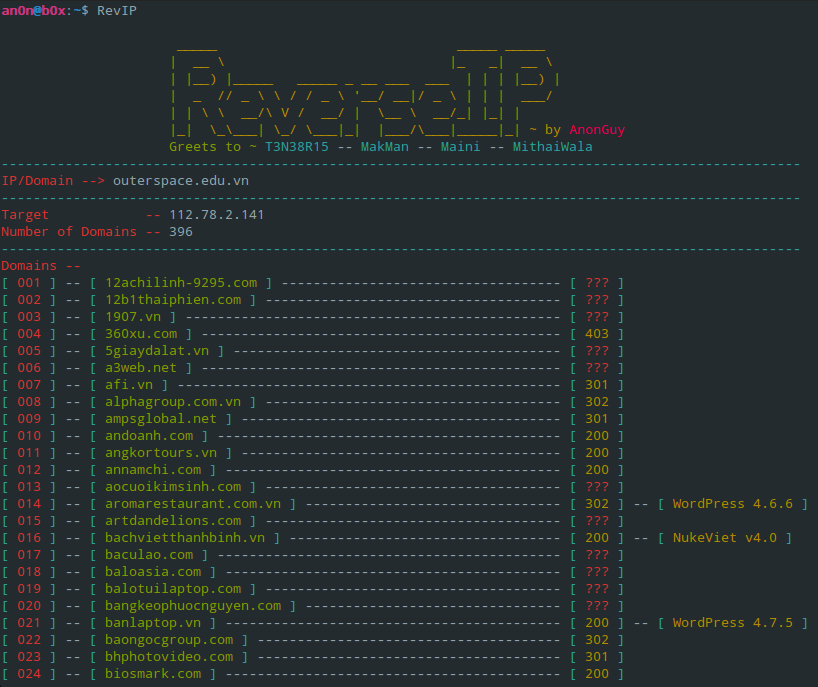Select domain ampsglobal.net

pos(161,419)
